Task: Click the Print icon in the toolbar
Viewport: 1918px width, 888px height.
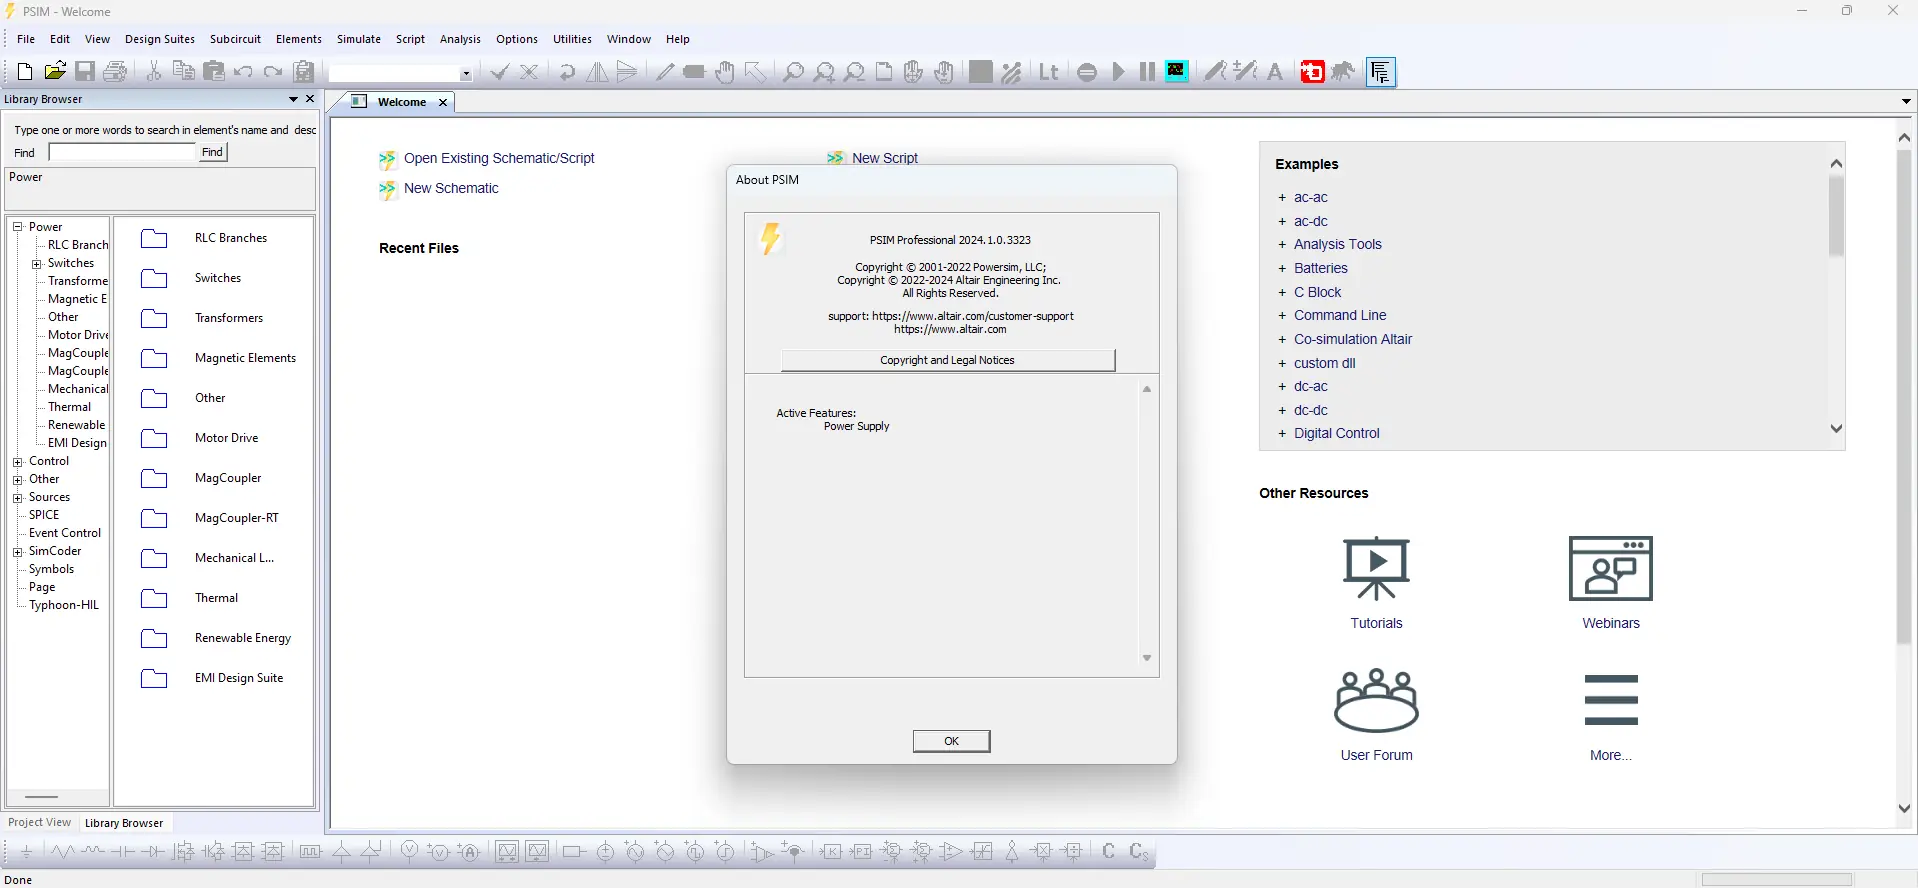Action: [x=115, y=72]
